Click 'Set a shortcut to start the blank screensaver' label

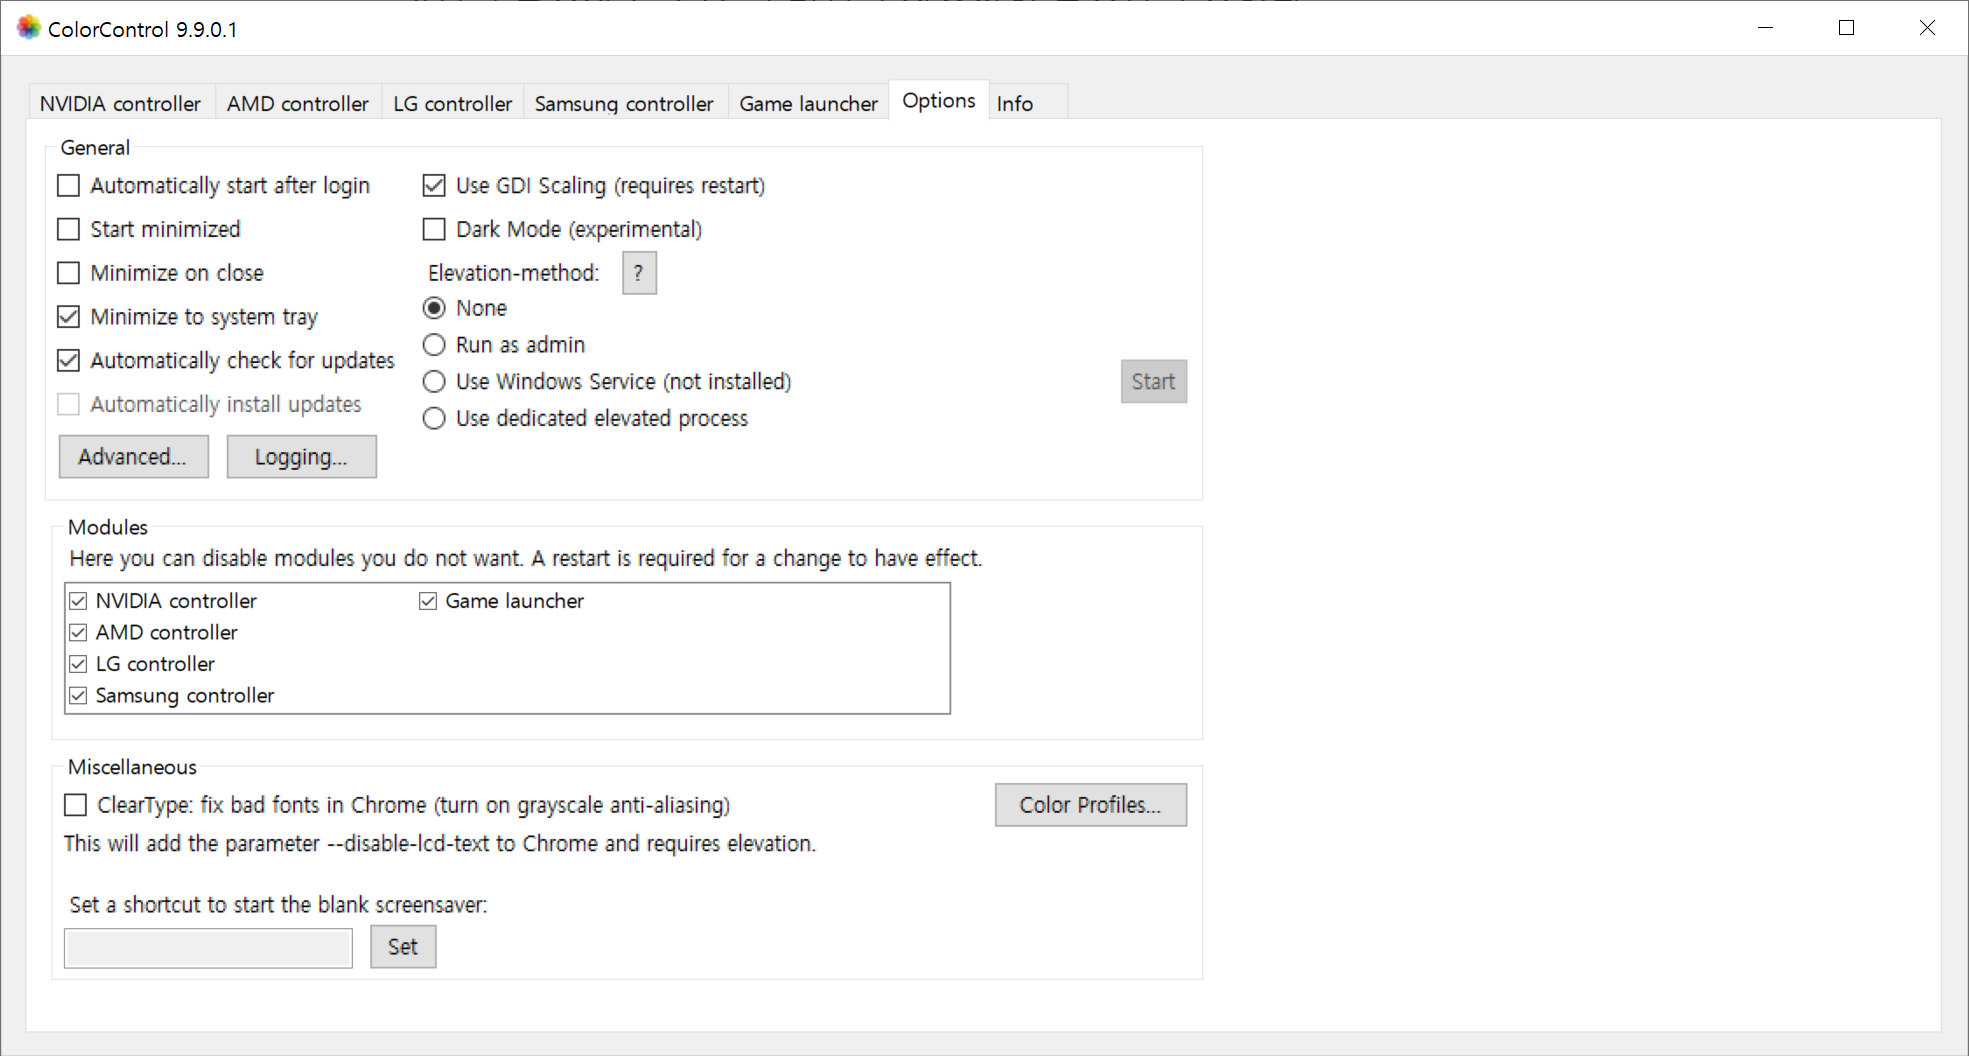click(278, 905)
